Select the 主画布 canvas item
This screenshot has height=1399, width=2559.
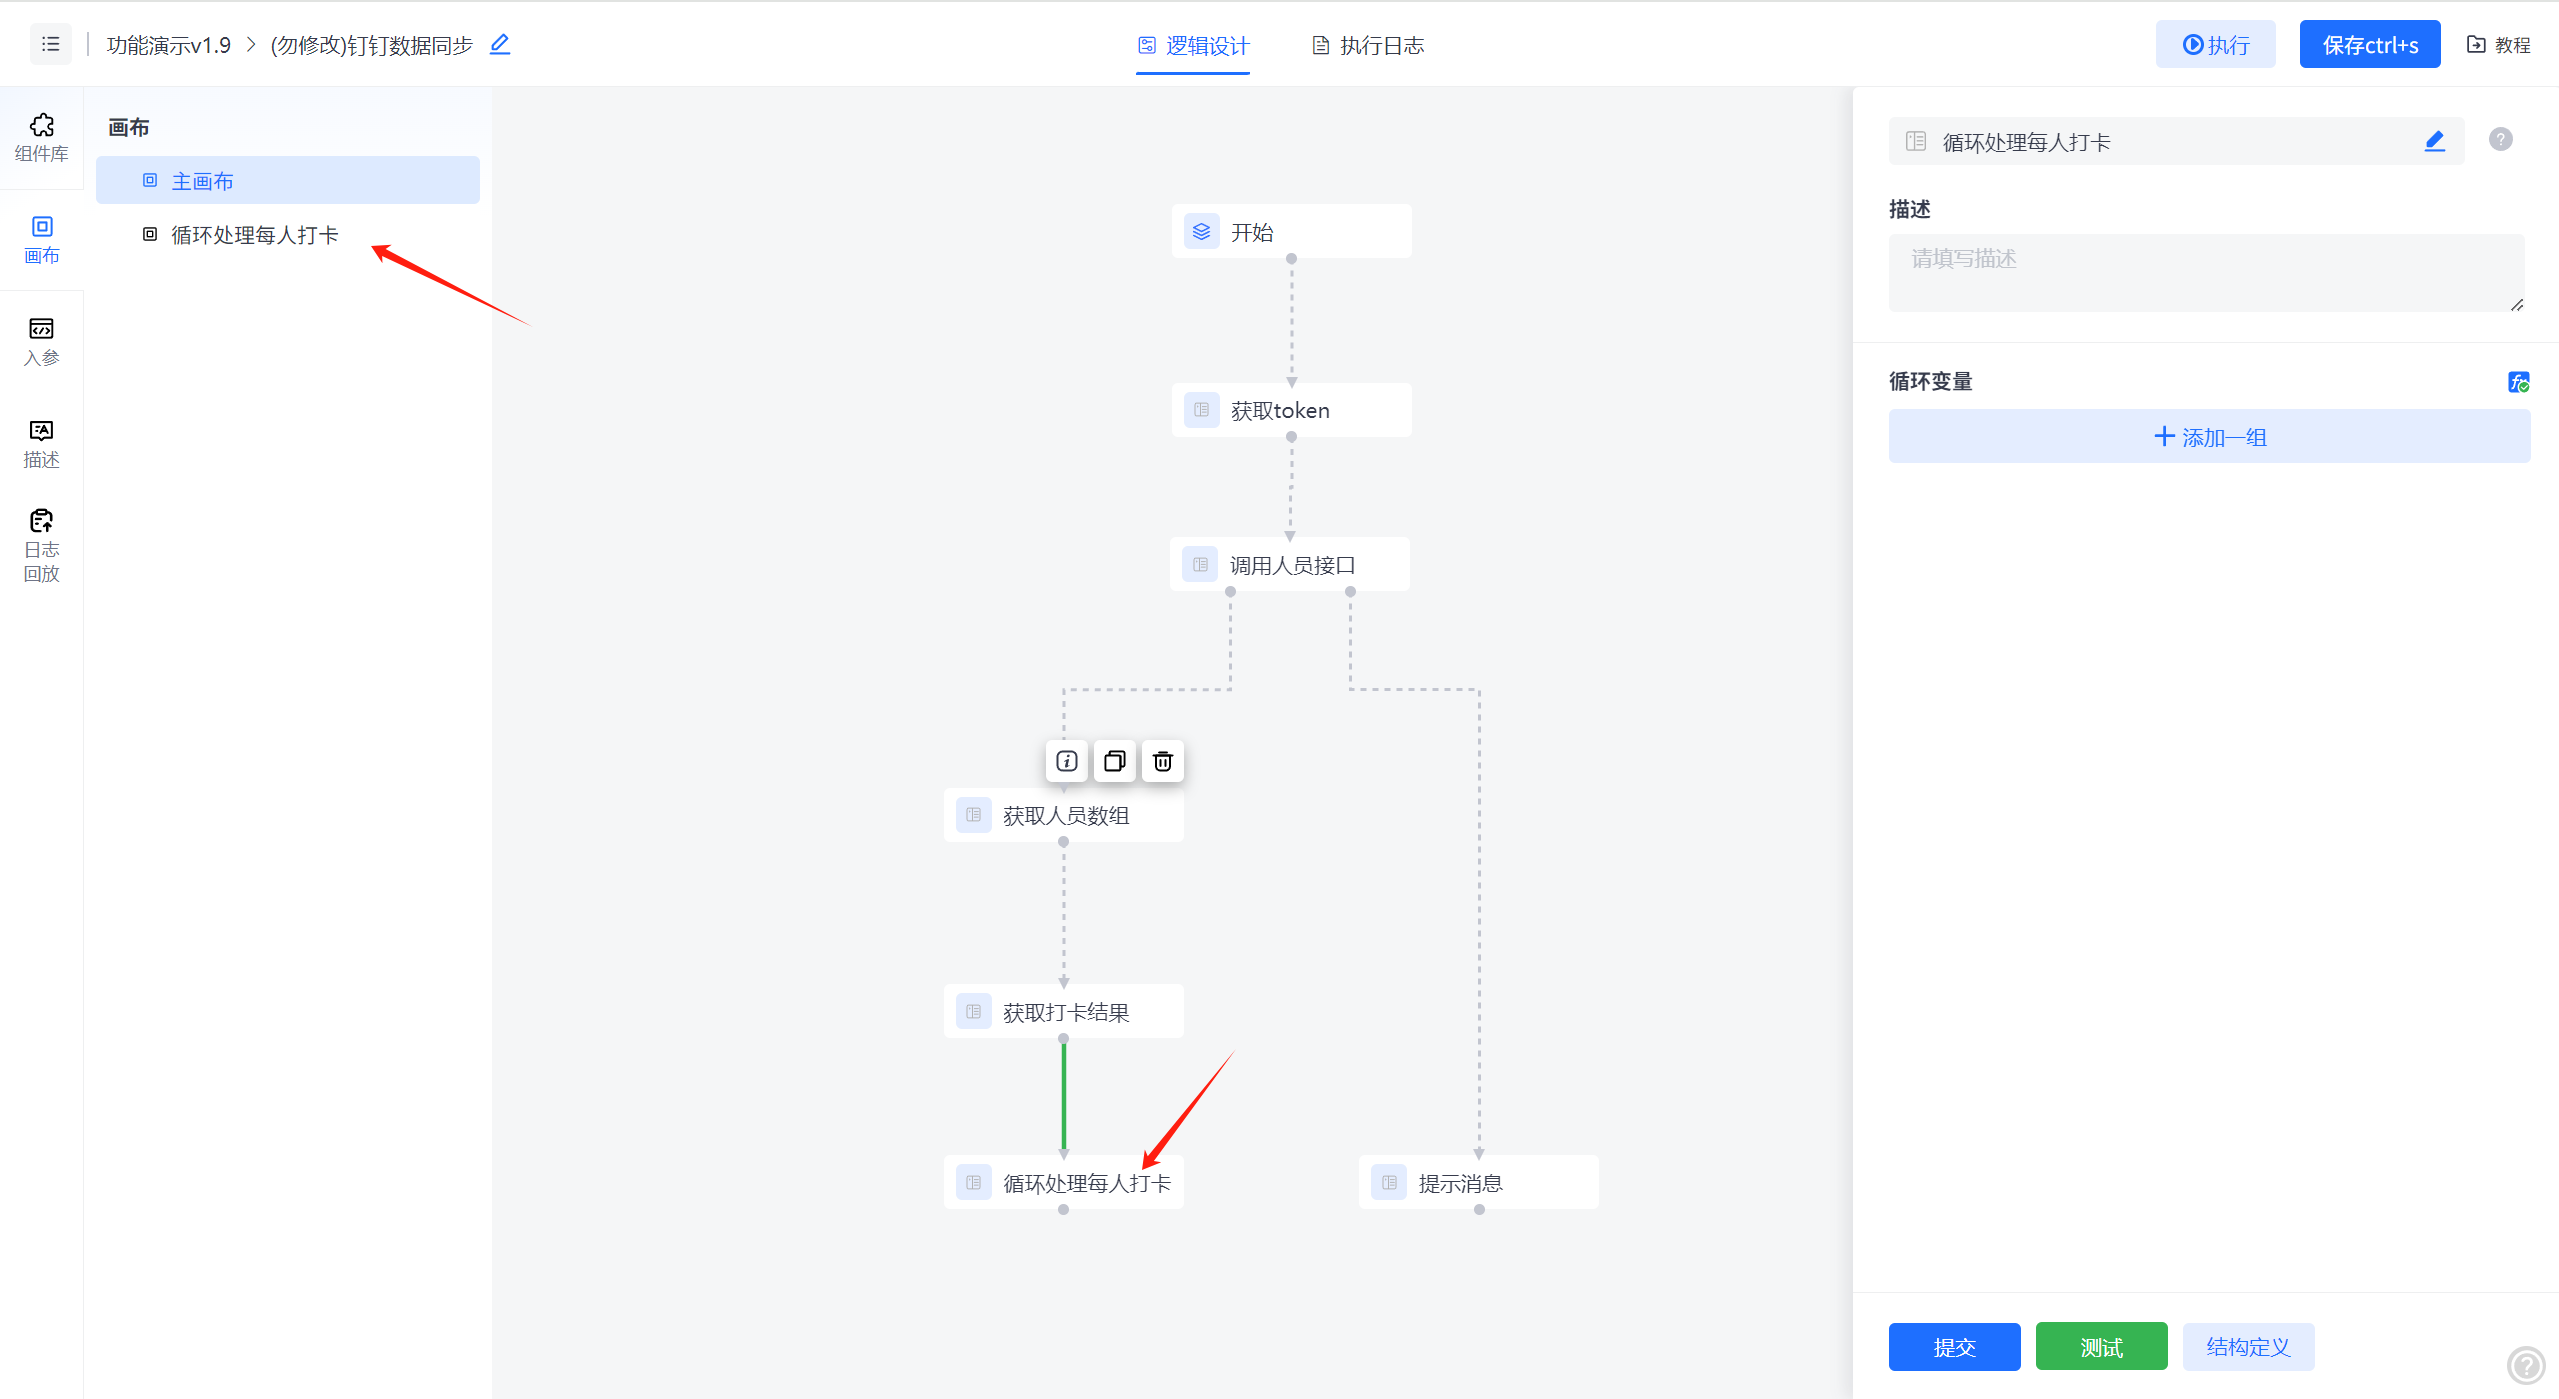(x=203, y=181)
